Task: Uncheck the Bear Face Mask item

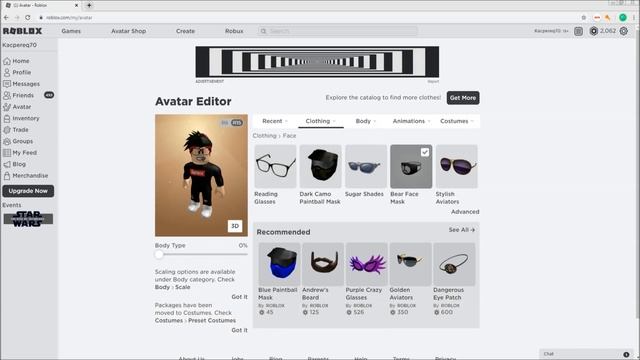Action: 425,152
